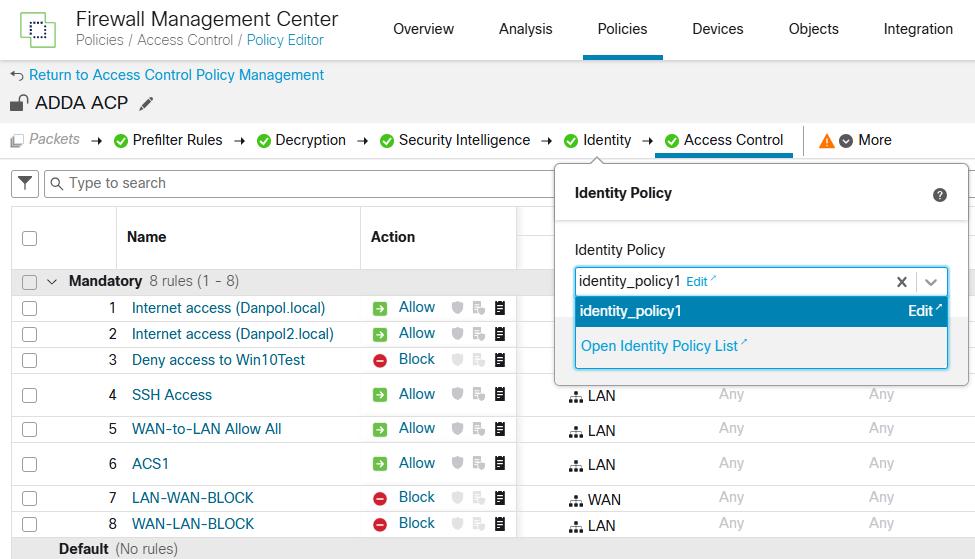
Task: Open the Overview menu
Action: (423, 29)
